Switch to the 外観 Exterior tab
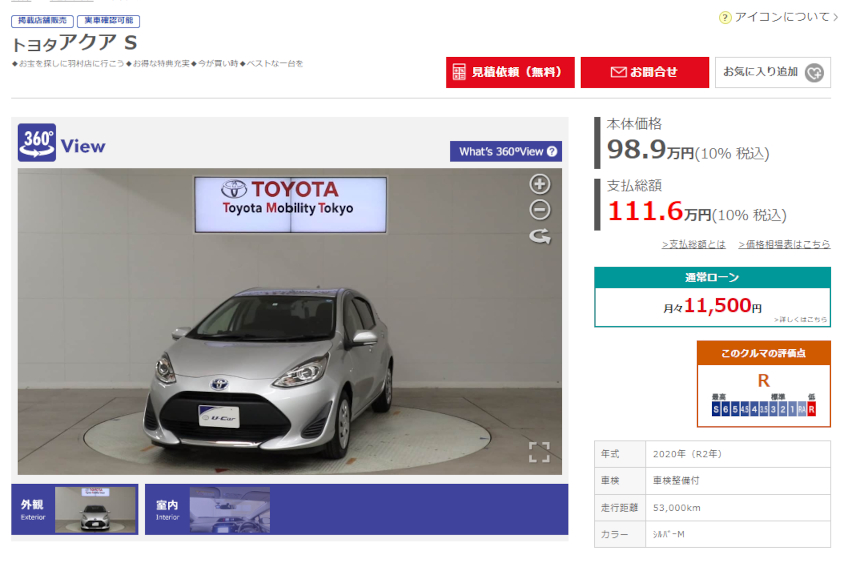This screenshot has height=563, width=844. pos(75,510)
